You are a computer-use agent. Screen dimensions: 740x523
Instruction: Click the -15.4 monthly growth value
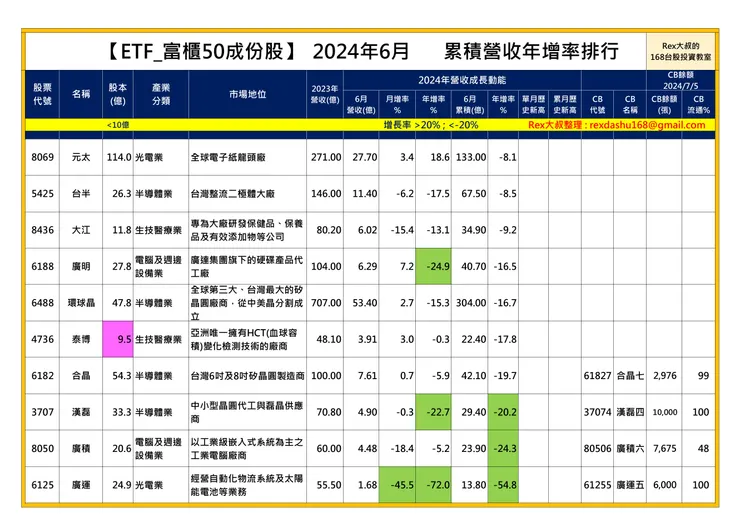pos(402,230)
